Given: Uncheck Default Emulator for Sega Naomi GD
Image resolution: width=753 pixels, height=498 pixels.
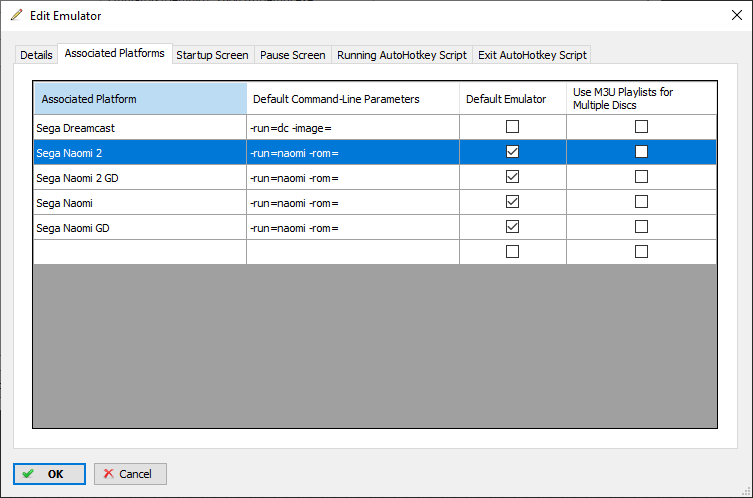Looking at the screenshot, I should pyautogui.click(x=512, y=227).
